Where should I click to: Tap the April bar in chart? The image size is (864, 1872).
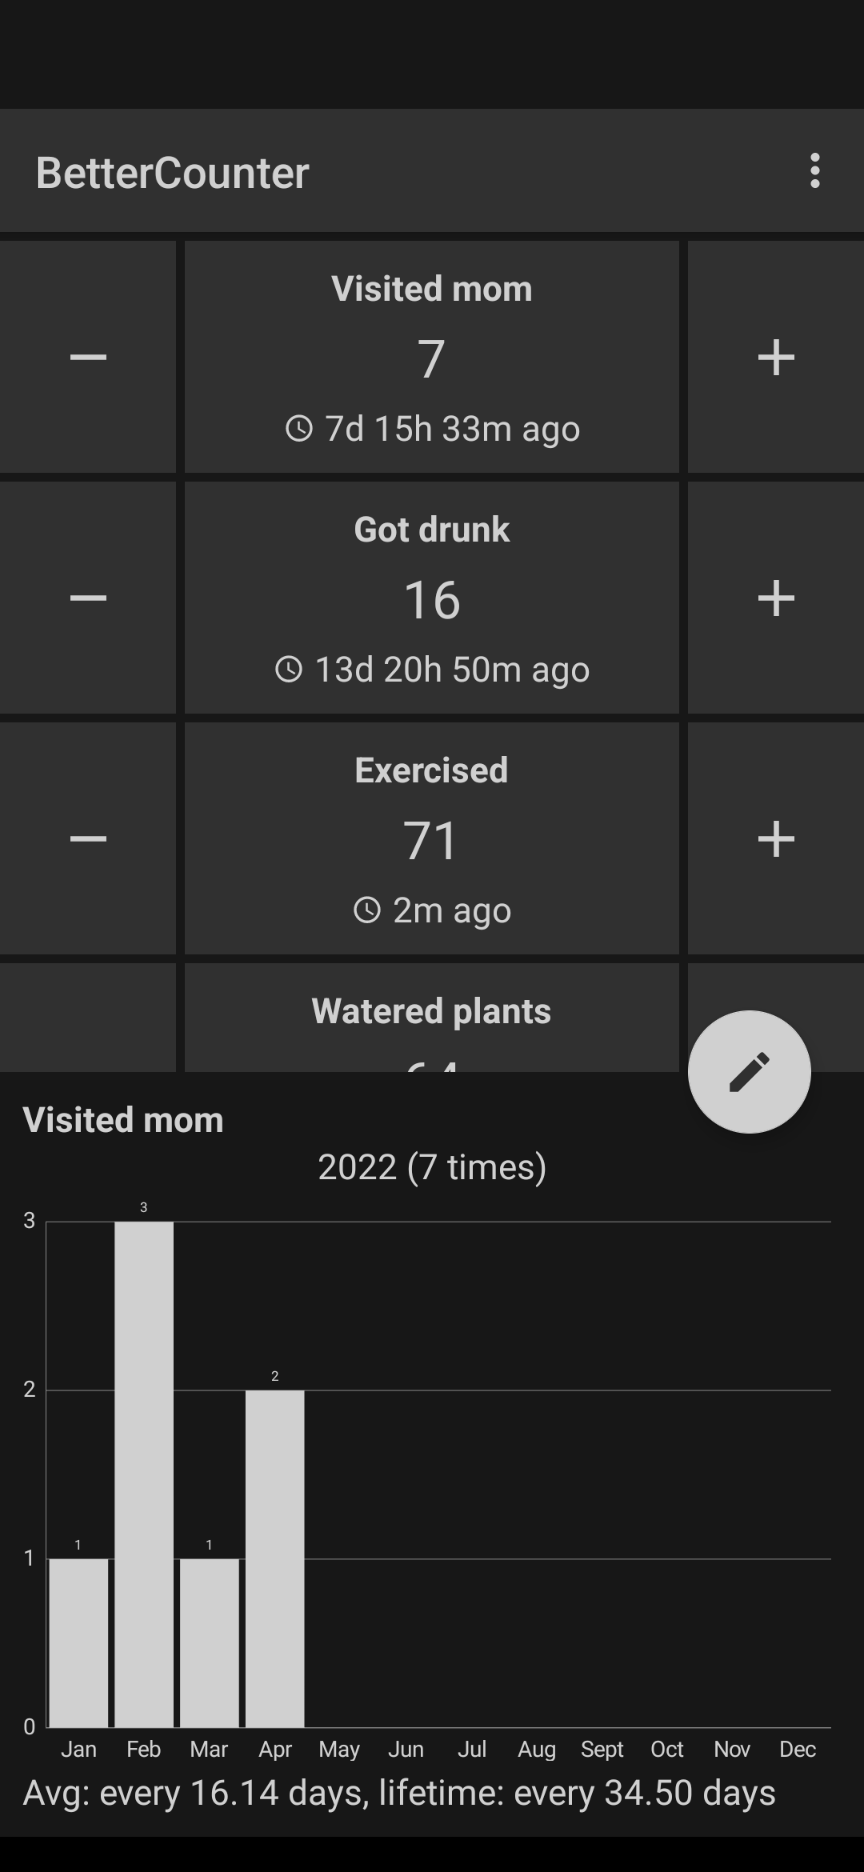pyautogui.click(x=275, y=1557)
